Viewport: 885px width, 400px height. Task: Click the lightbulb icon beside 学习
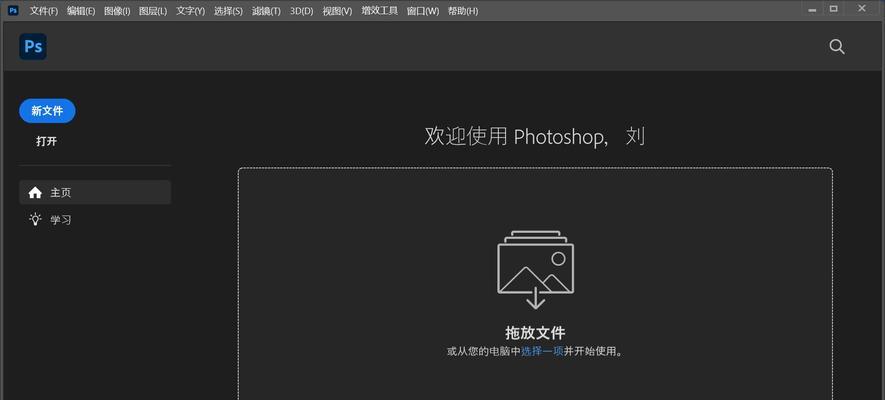coord(36,219)
